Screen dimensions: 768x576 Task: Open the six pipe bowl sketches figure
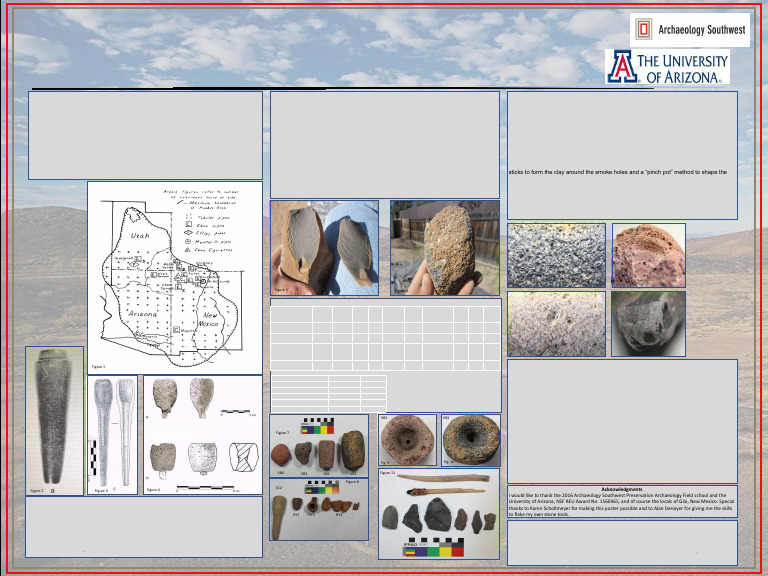(204, 435)
